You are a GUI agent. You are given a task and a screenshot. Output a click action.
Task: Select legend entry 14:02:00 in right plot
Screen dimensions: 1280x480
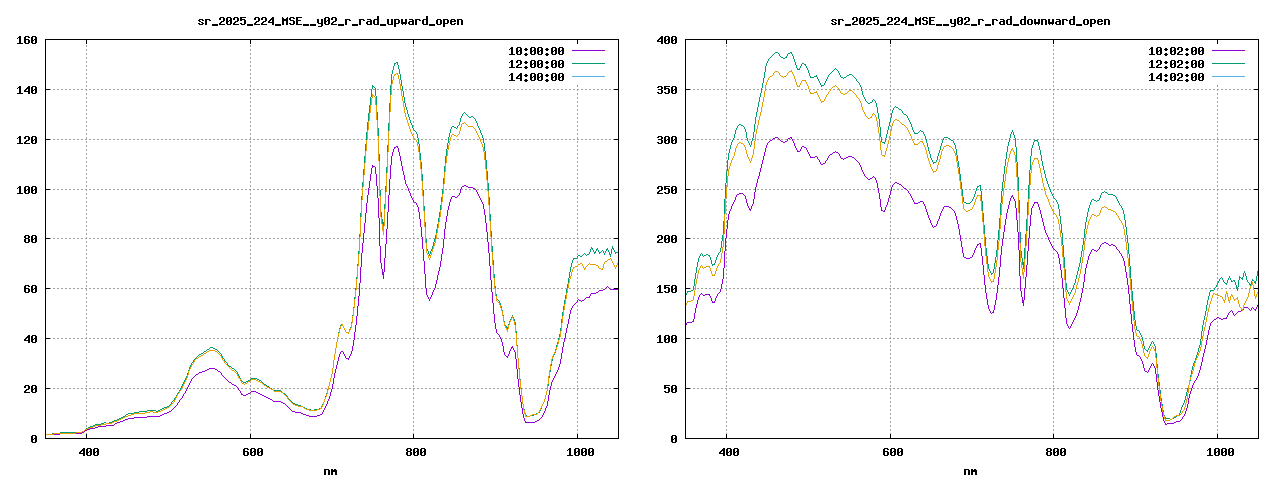click(x=1176, y=77)
